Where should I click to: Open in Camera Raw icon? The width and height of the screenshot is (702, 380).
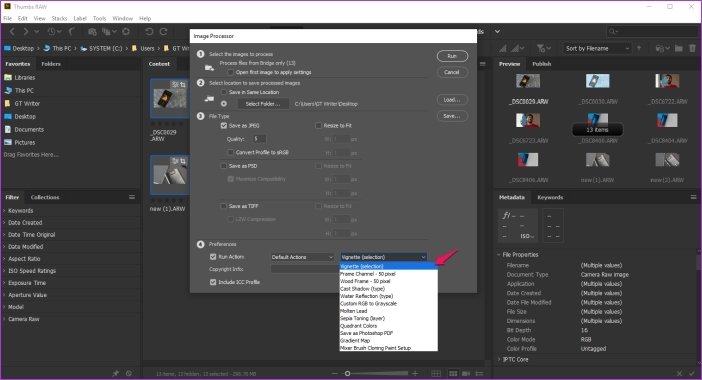tap(126, 31)
